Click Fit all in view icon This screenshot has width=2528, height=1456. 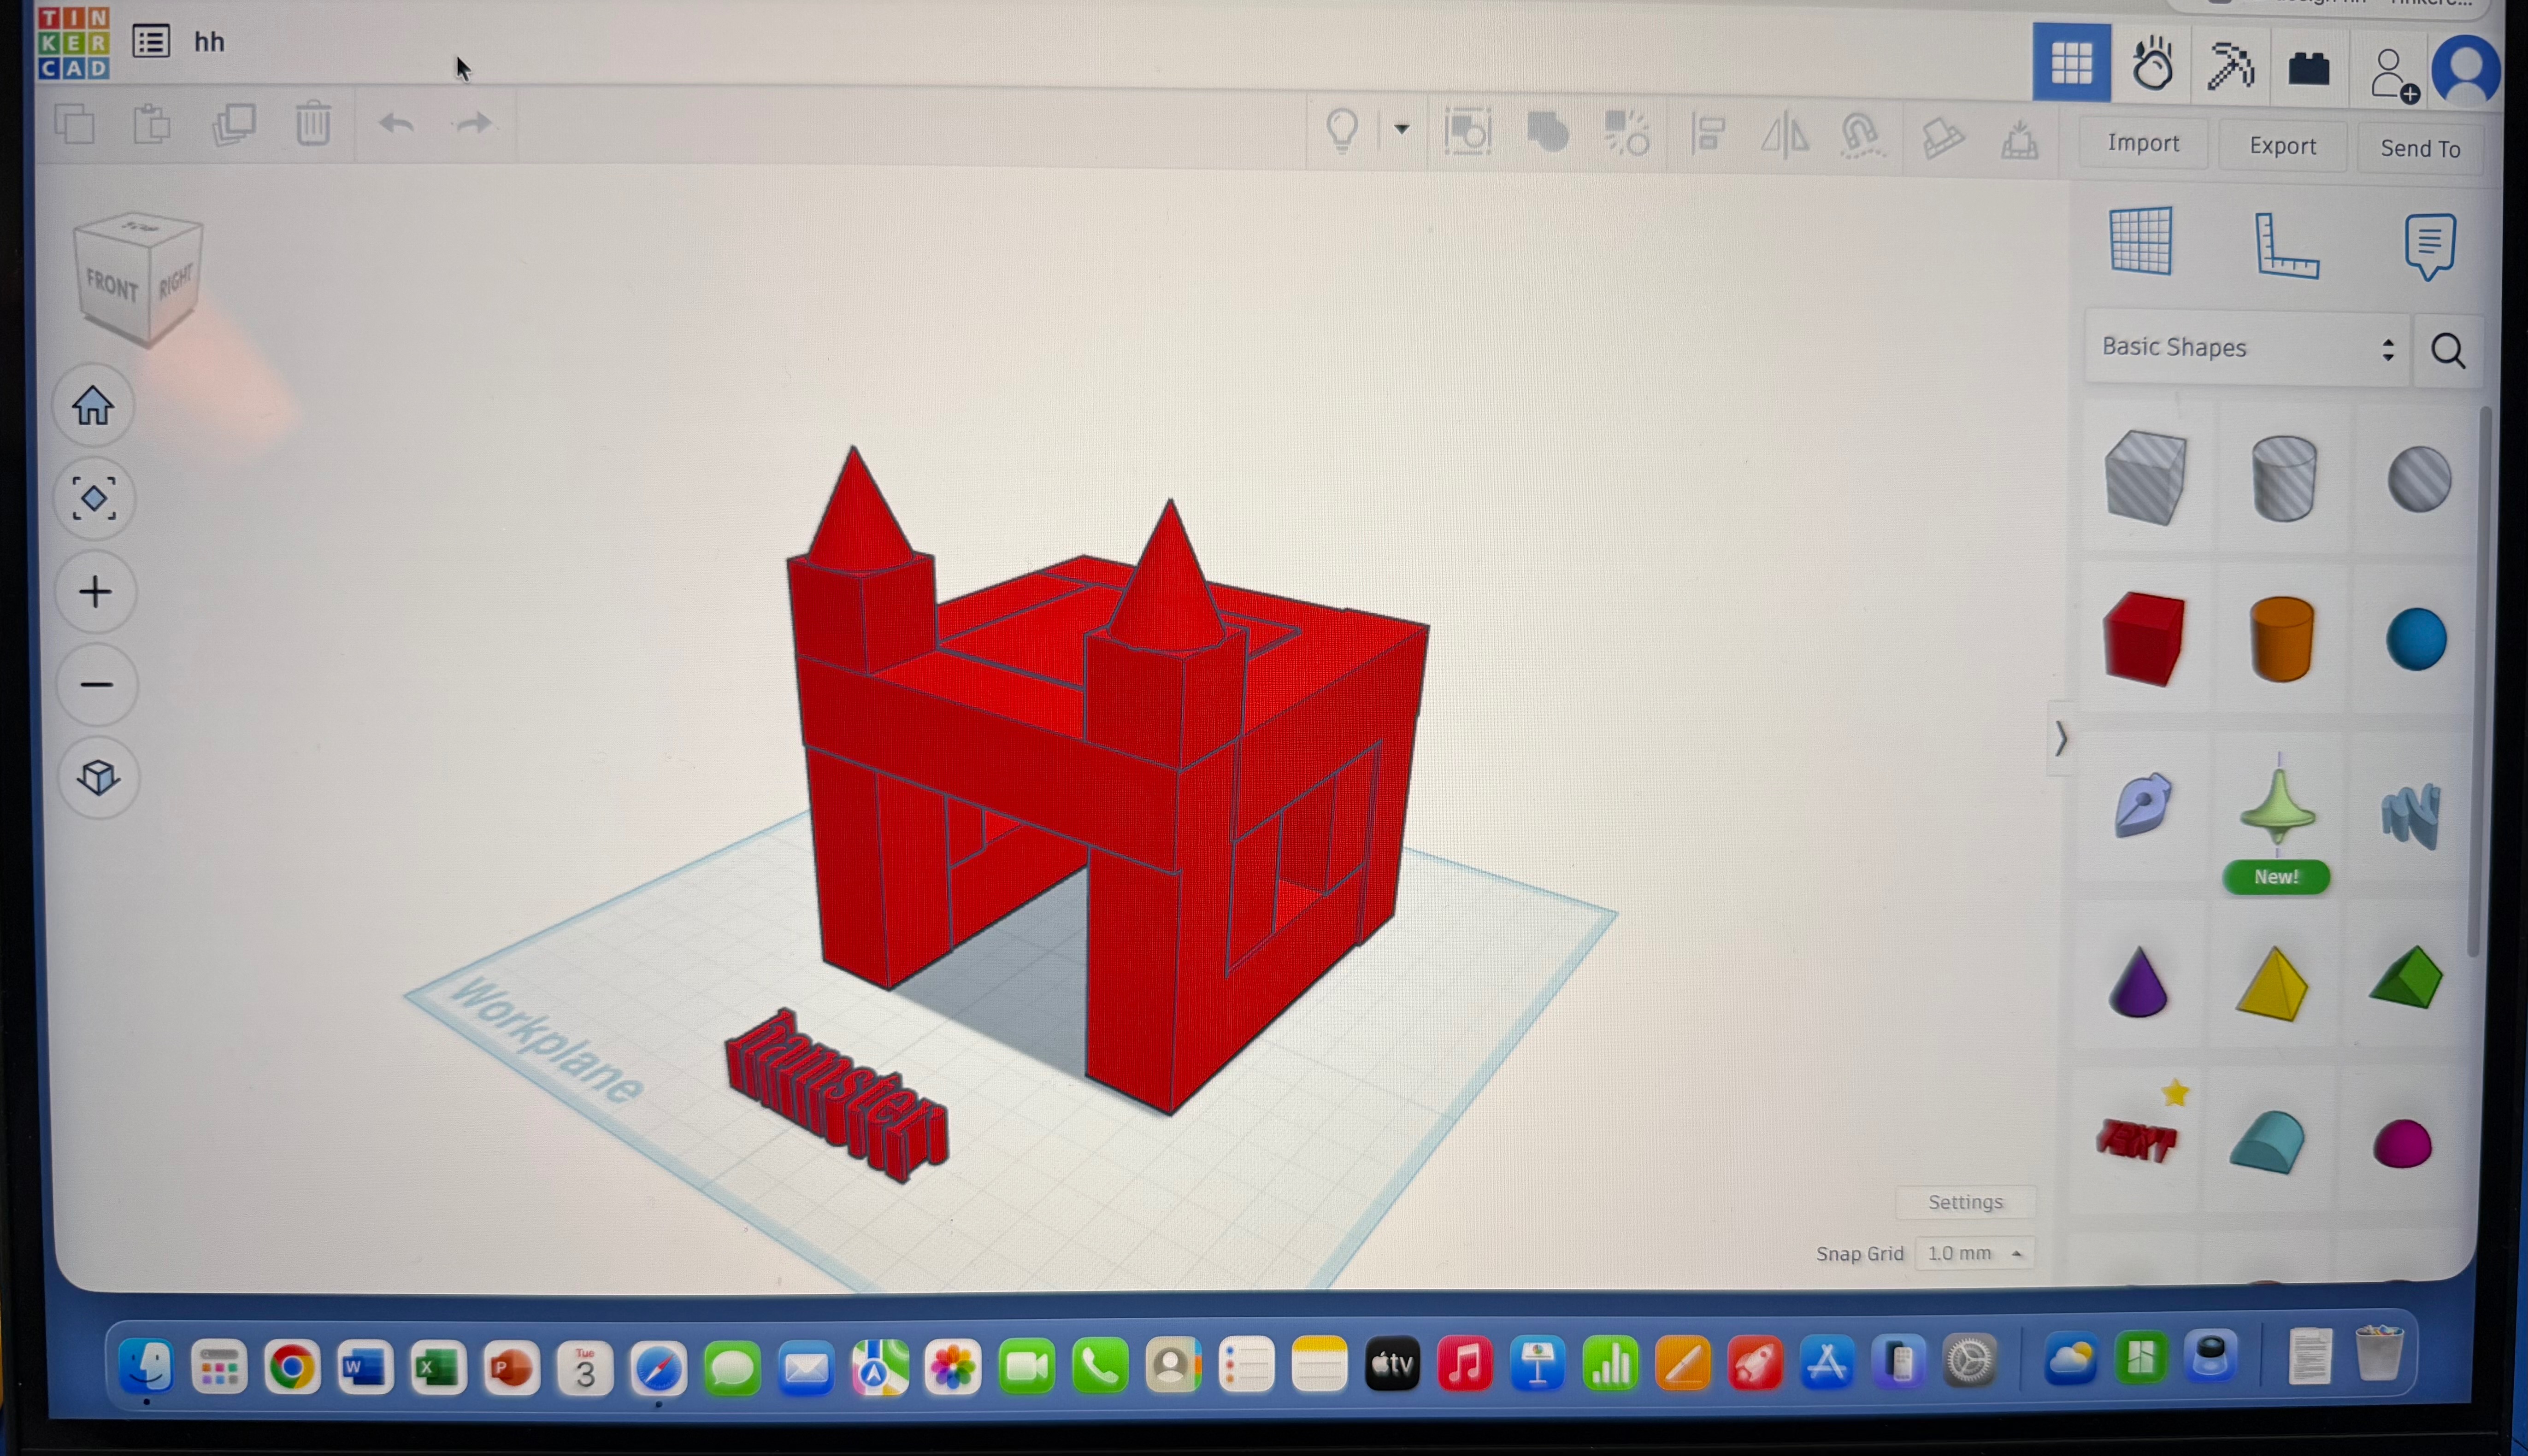coord(94,498)
